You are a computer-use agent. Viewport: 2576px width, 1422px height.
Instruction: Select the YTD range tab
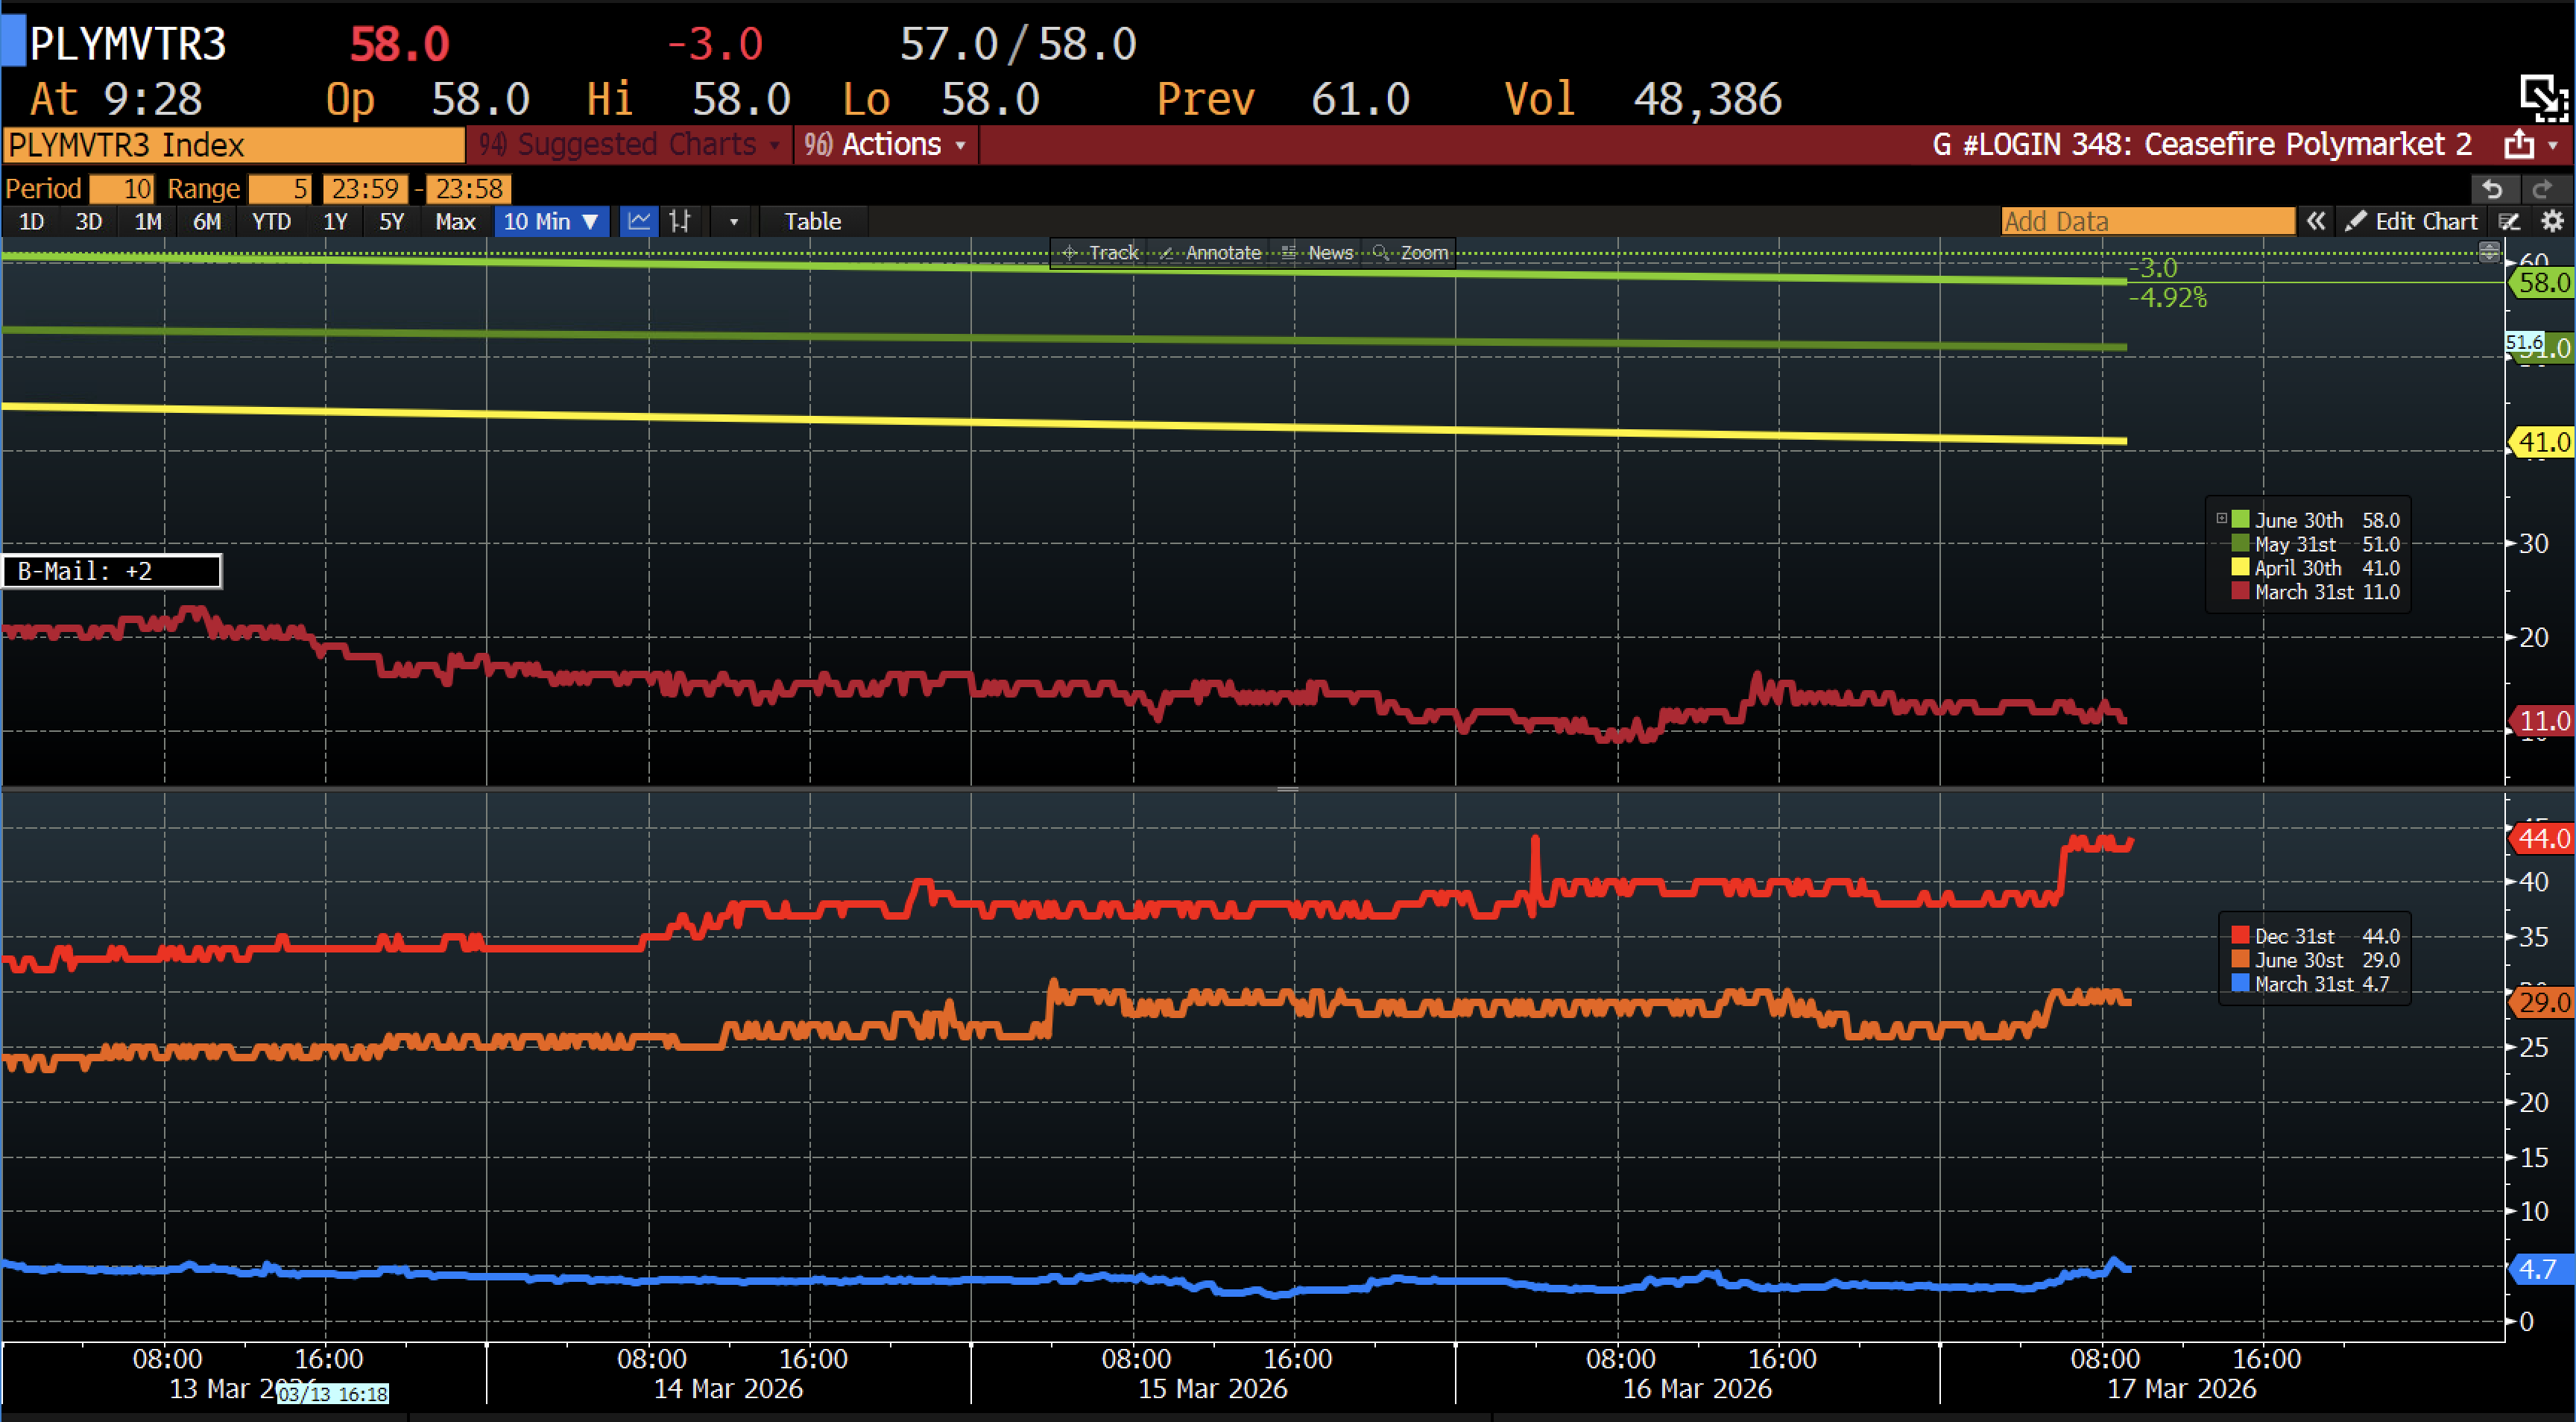coord(271,221)
